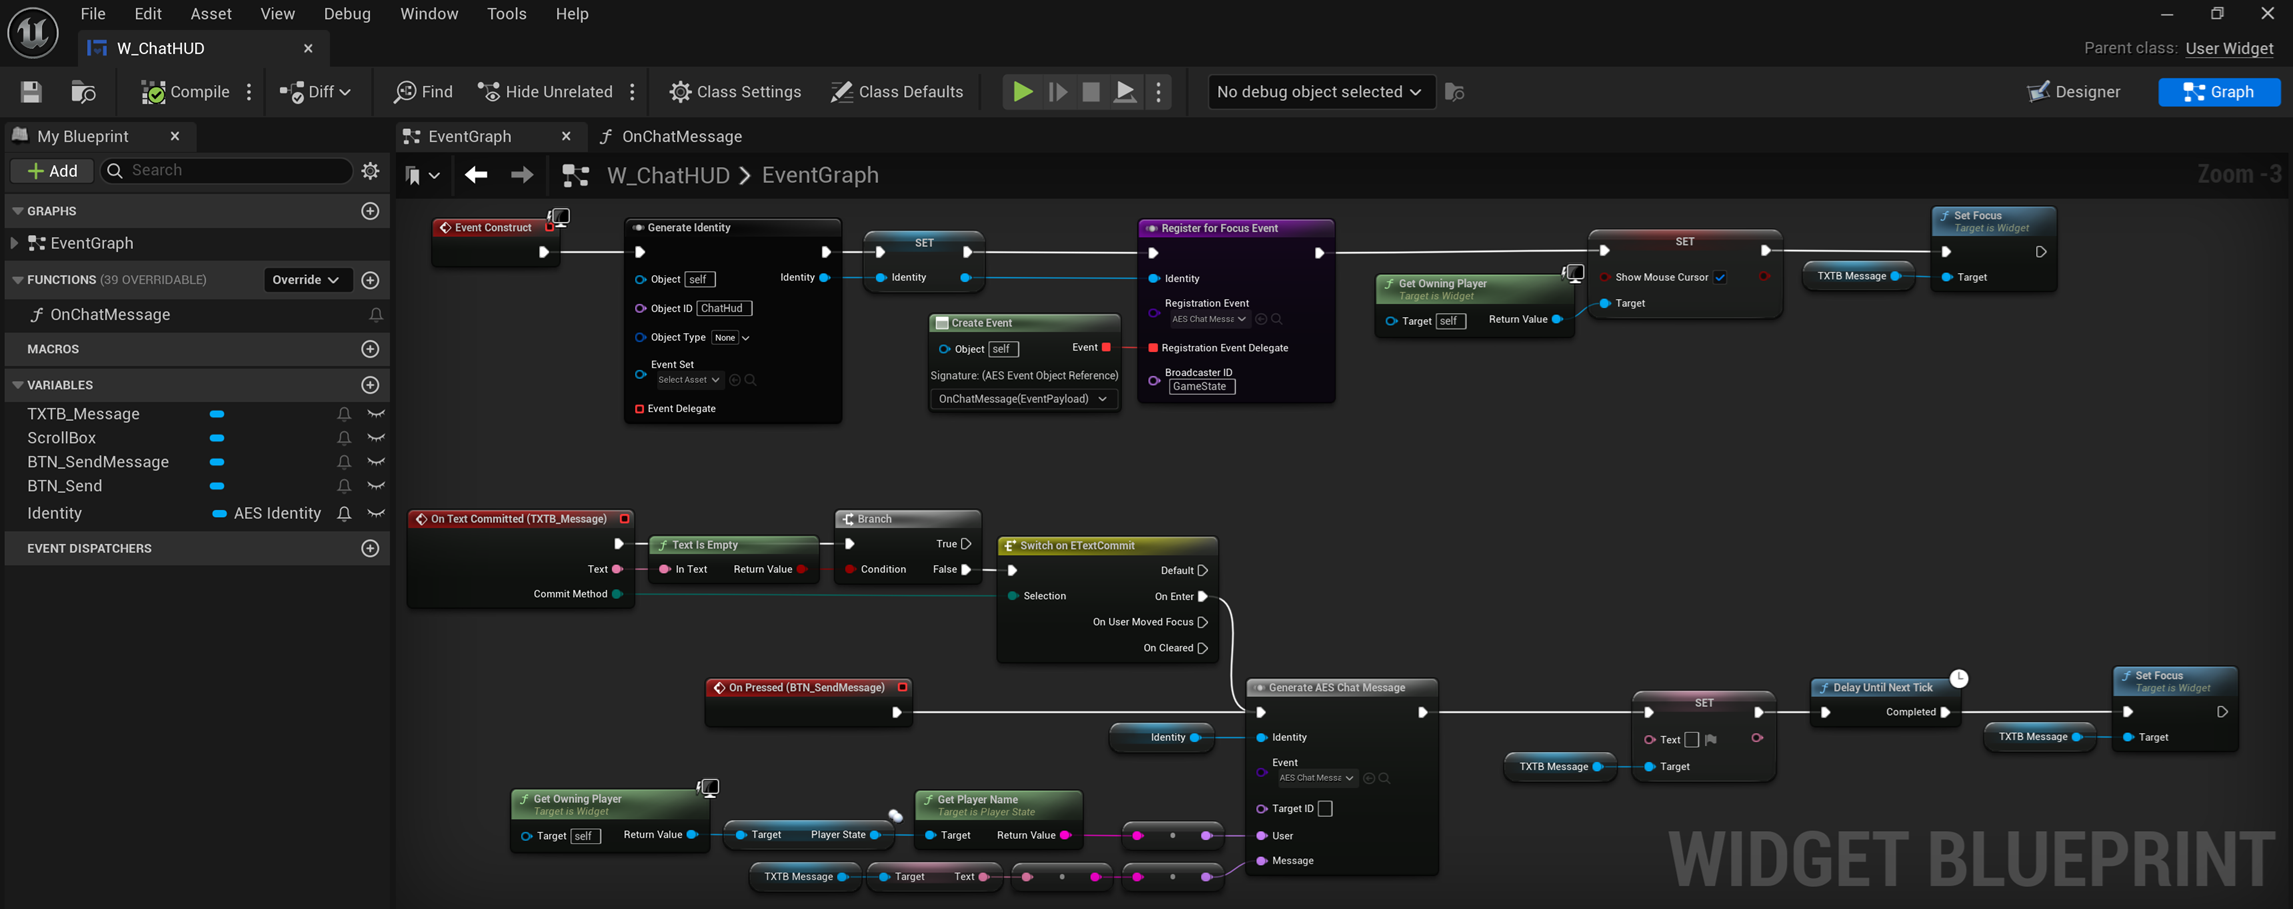The height and width of the screenshot is (909, 2293).
Task: Open Class Defaults
Action: pos(897,91)
